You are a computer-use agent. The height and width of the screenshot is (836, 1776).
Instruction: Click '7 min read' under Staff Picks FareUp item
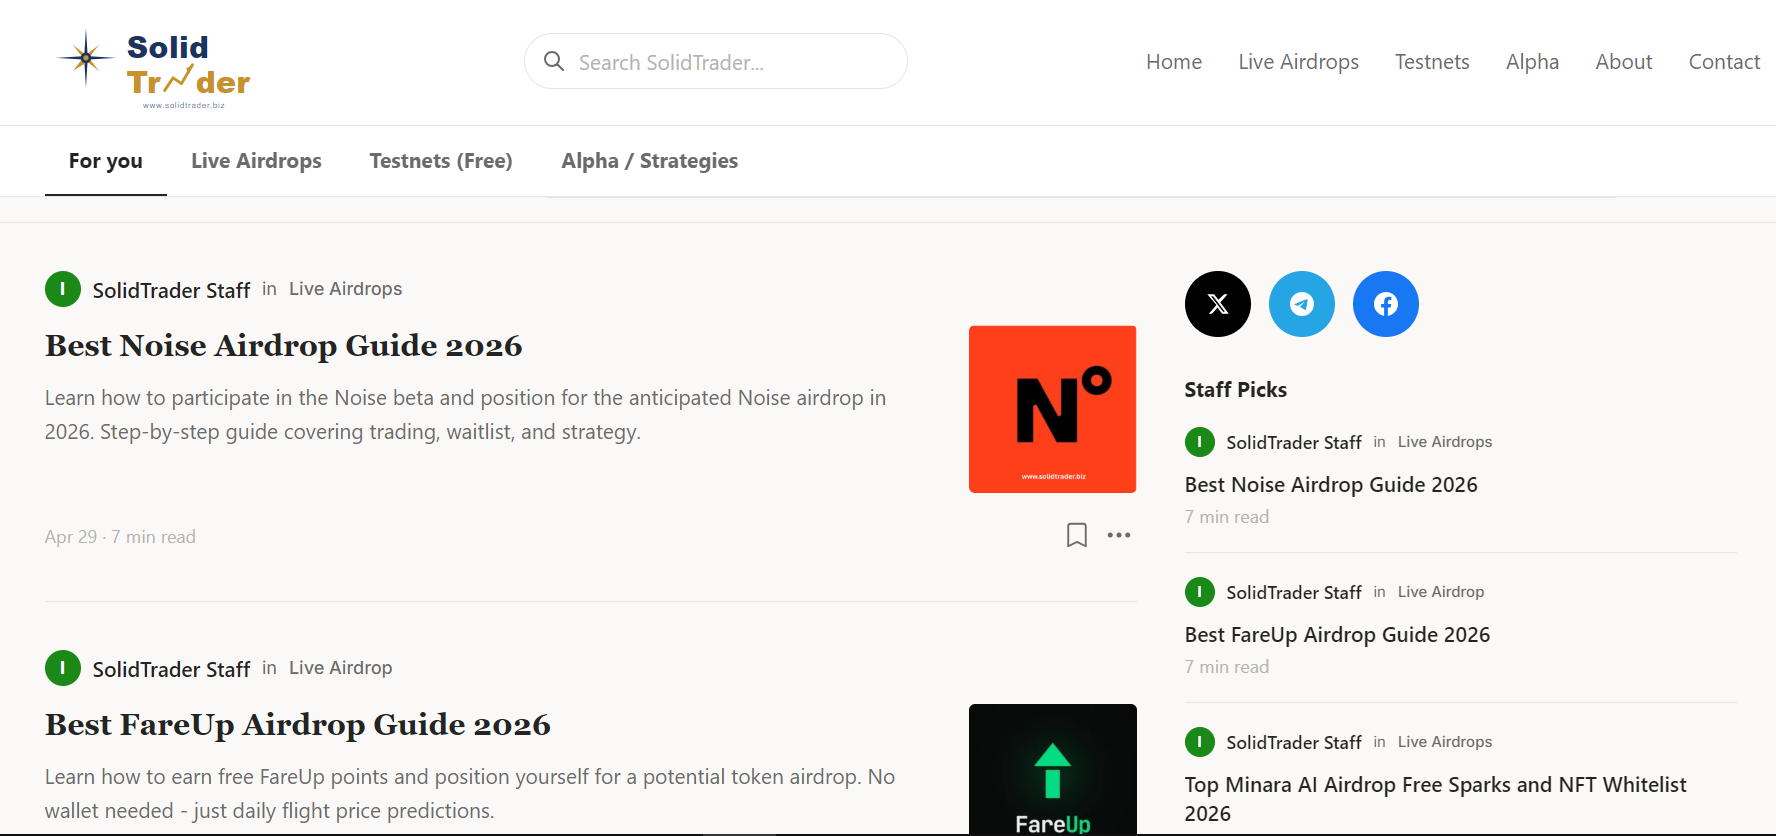1227,667
